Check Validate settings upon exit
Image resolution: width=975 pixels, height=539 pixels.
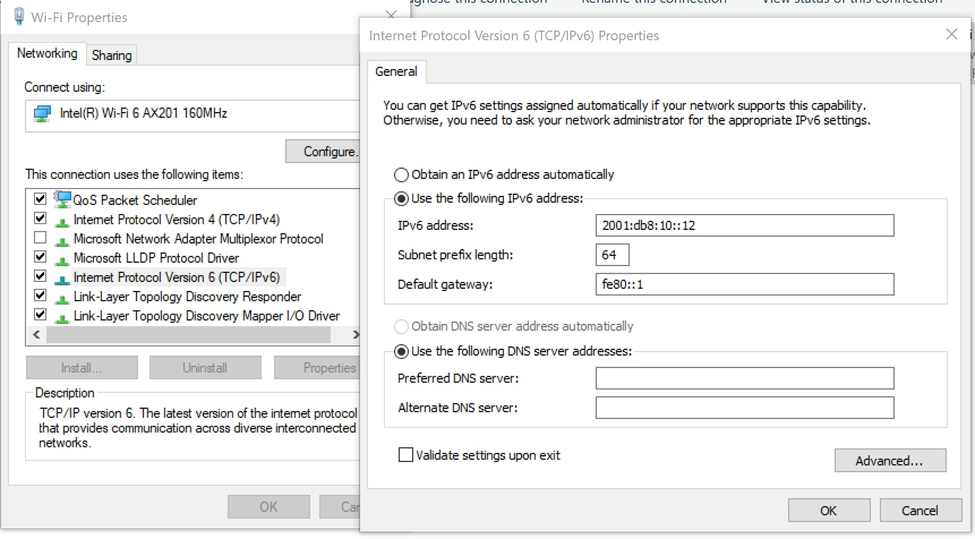click(x=405, y=455)
